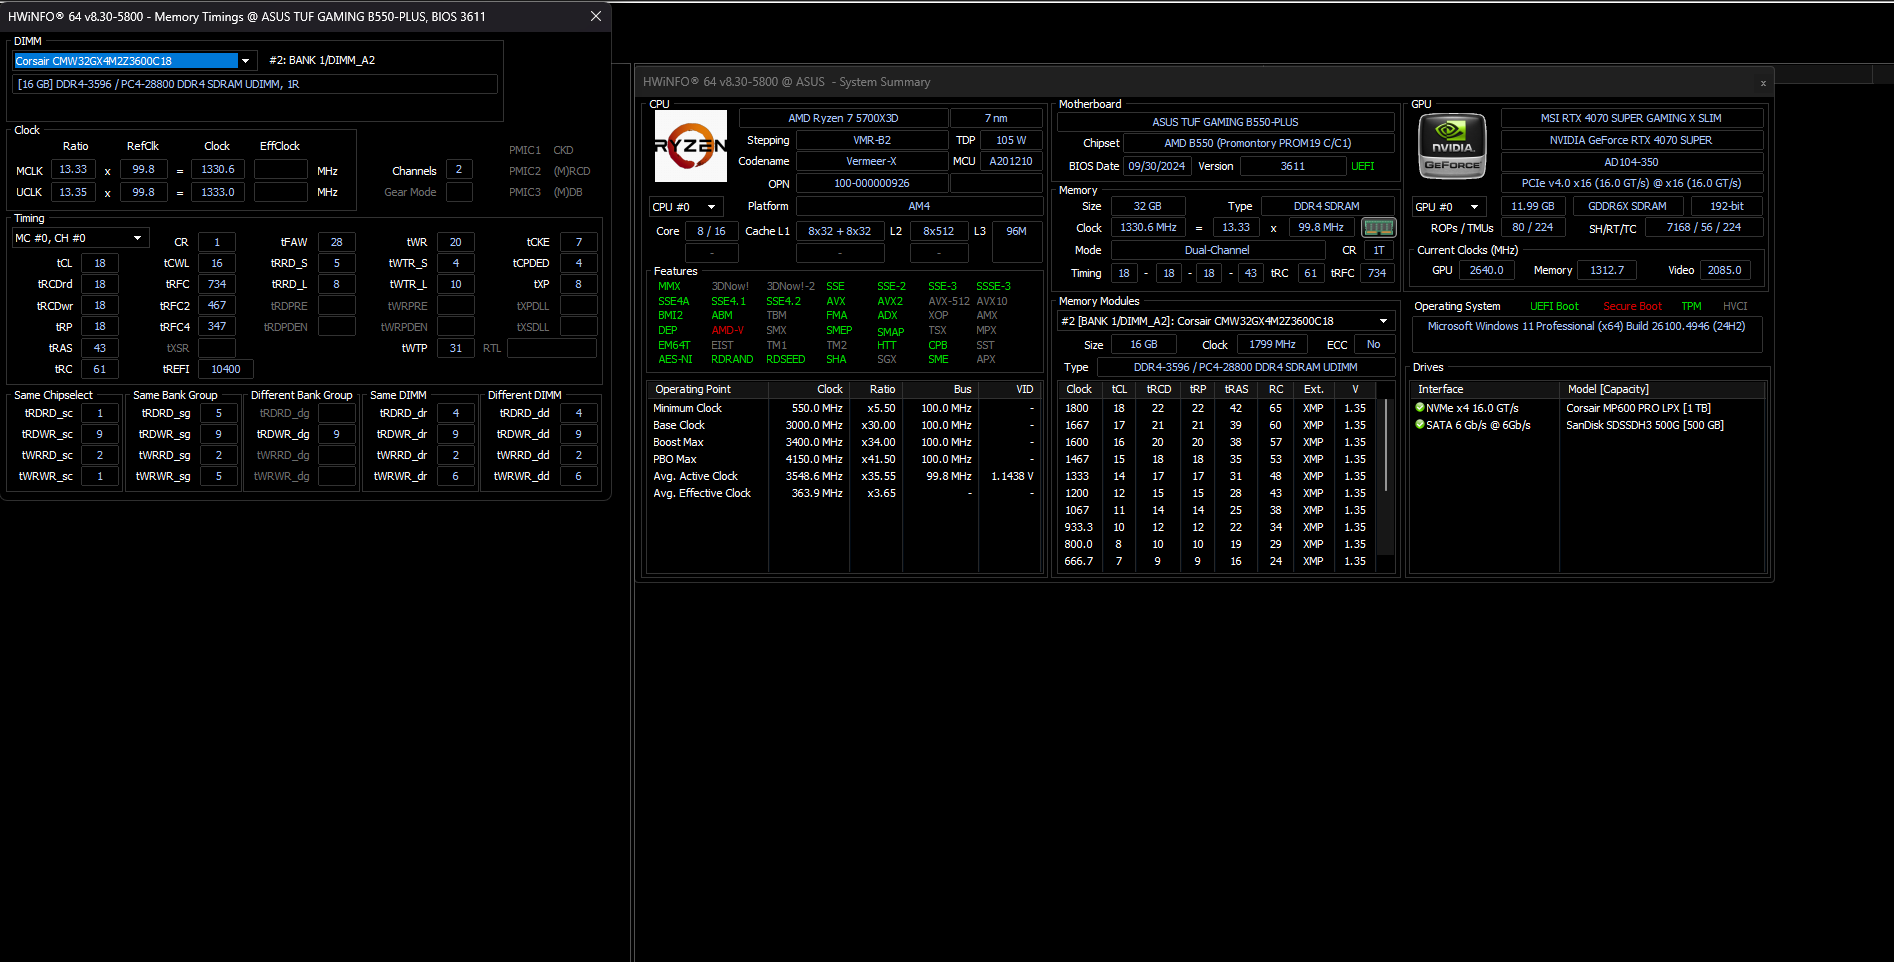Click the MCLK clock value 1330.6
The image size is (1894, 962).
tap(217, 169)
